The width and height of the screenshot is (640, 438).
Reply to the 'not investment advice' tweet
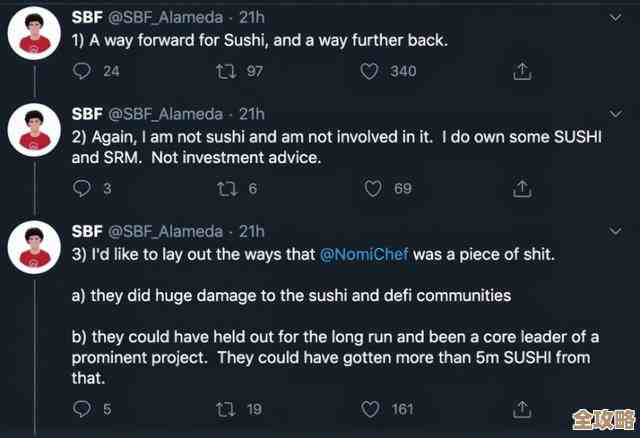[x=83, y=188]
